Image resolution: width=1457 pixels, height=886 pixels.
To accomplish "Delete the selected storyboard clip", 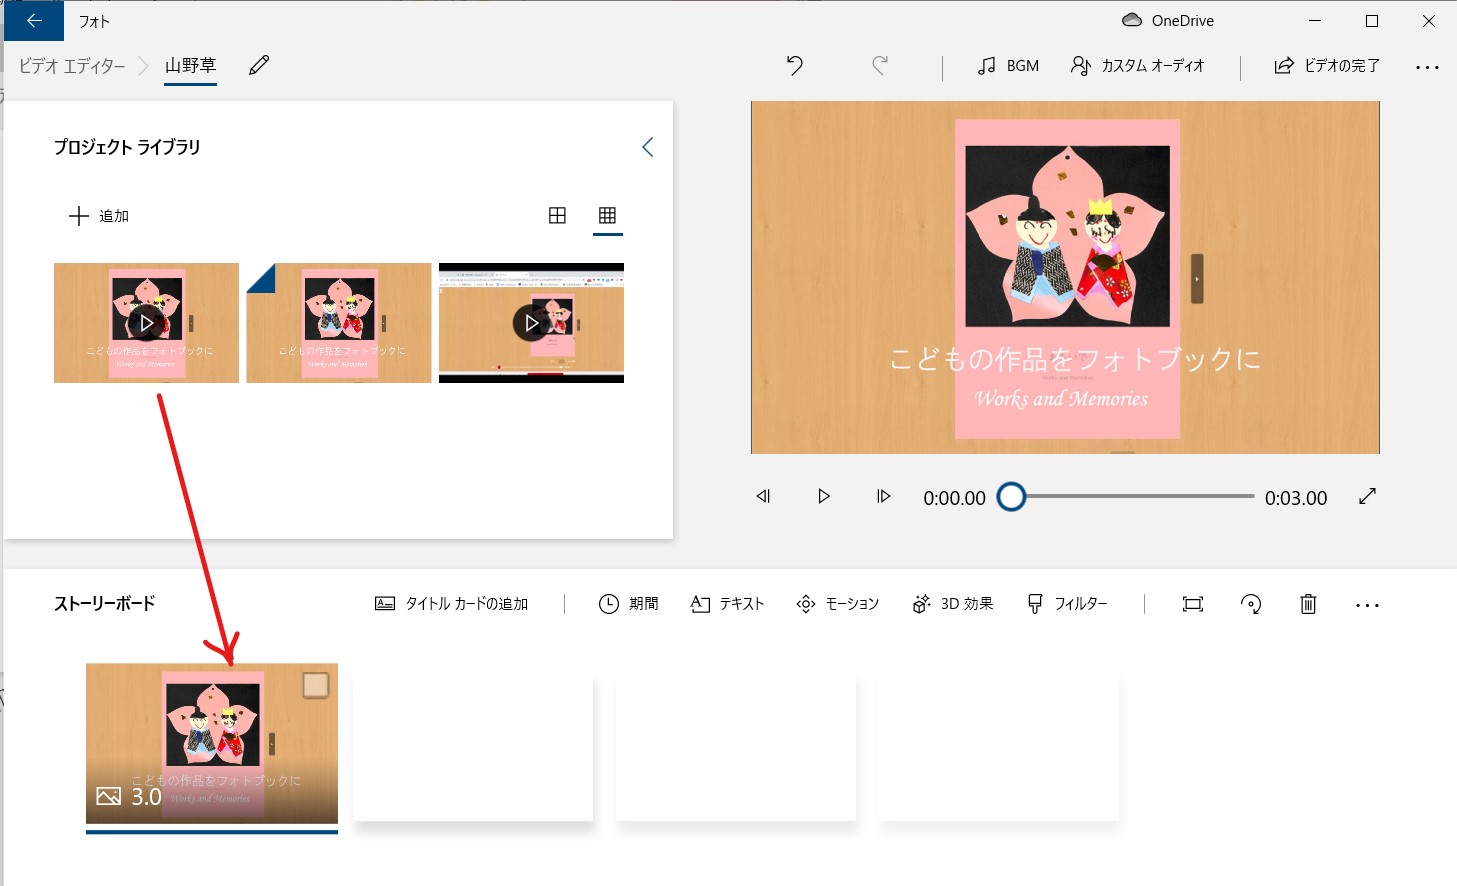I will coord(1307,604).
